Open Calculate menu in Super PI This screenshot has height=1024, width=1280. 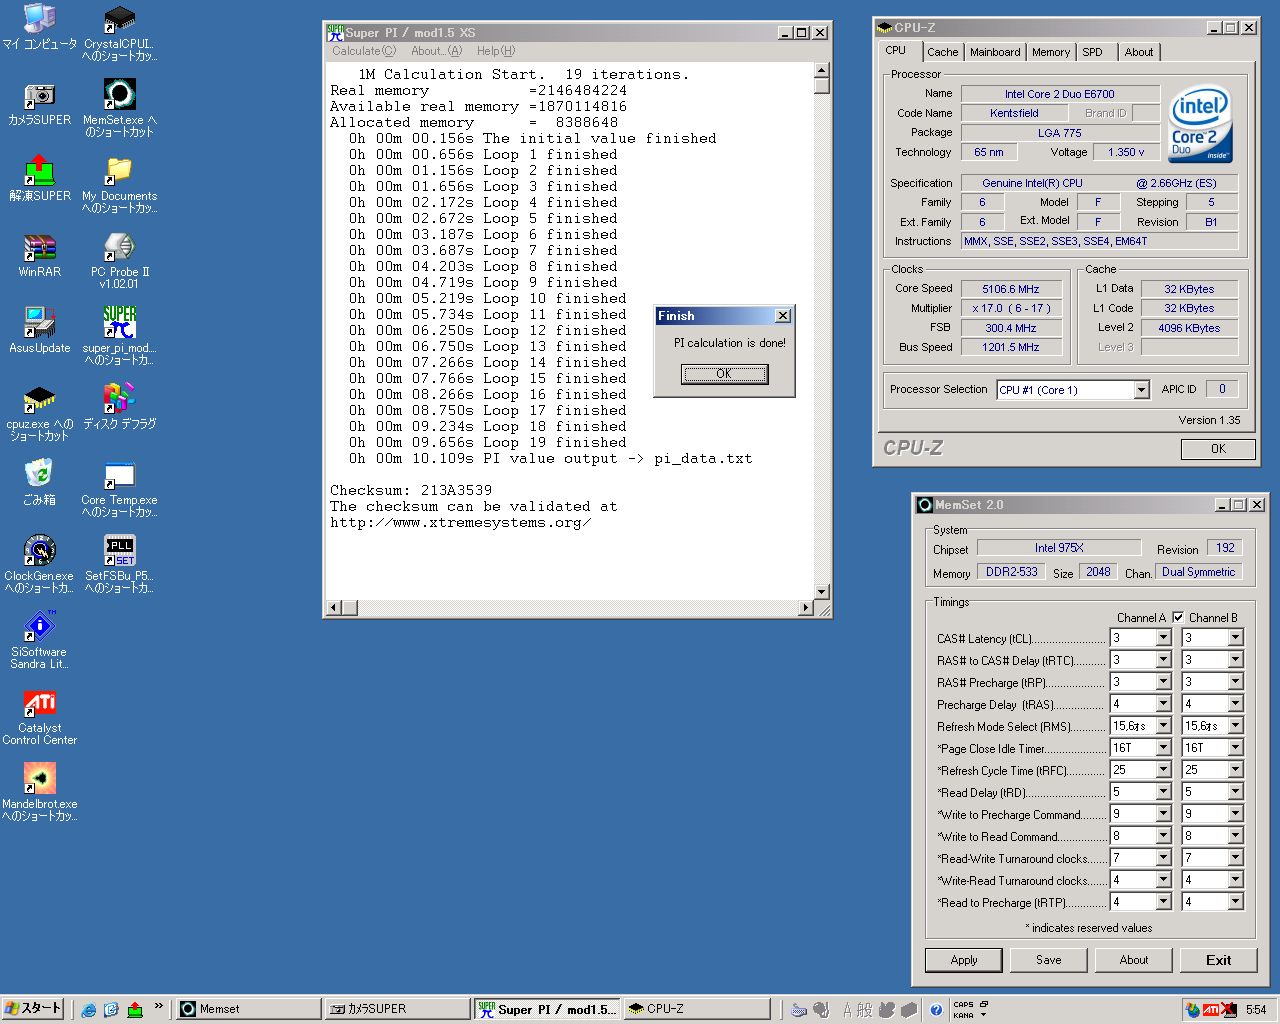(364, 51)
